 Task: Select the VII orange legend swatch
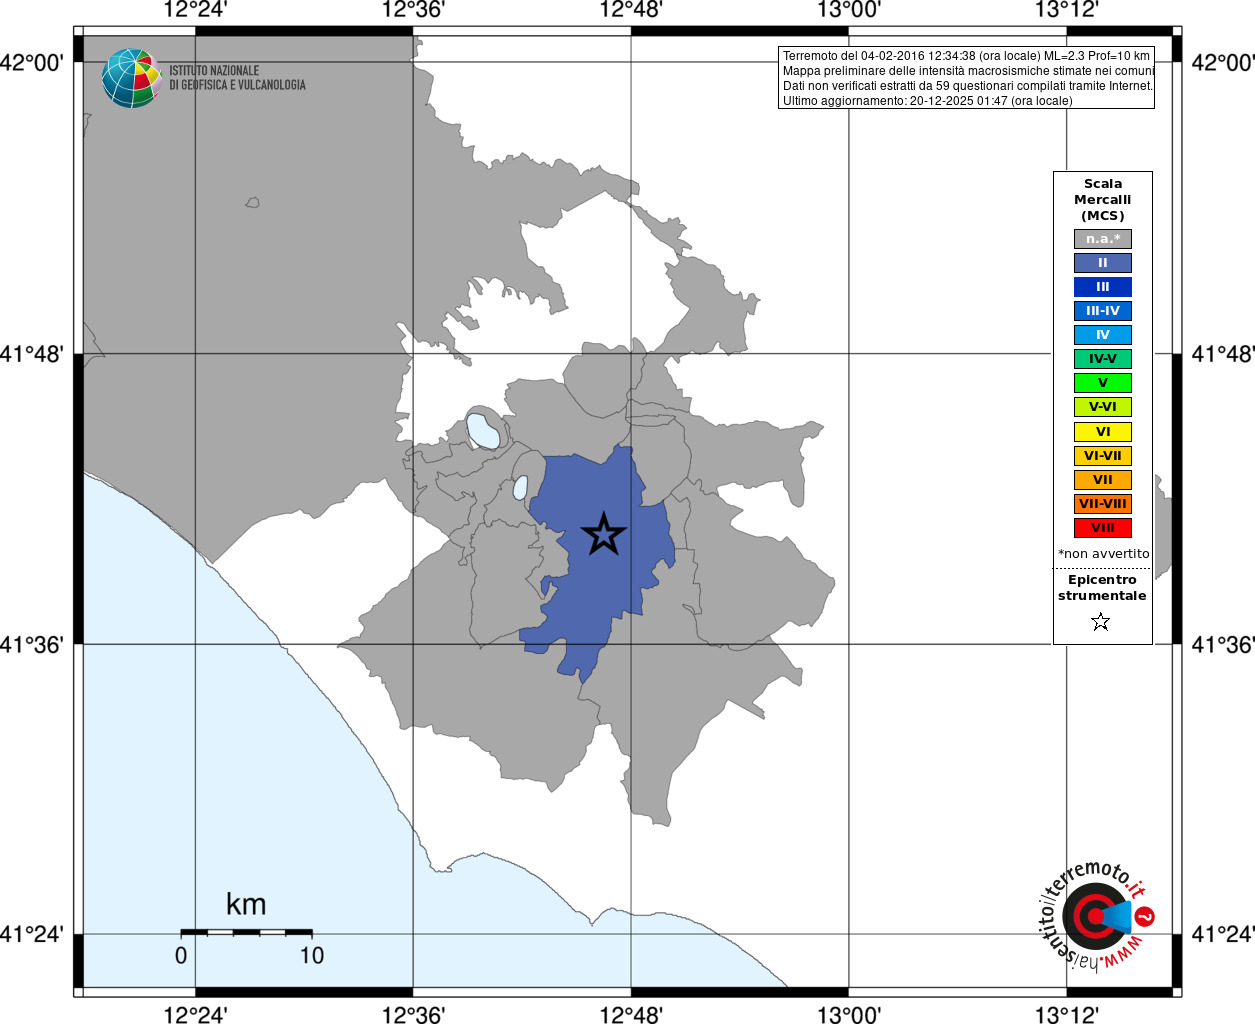(1103, 480)
